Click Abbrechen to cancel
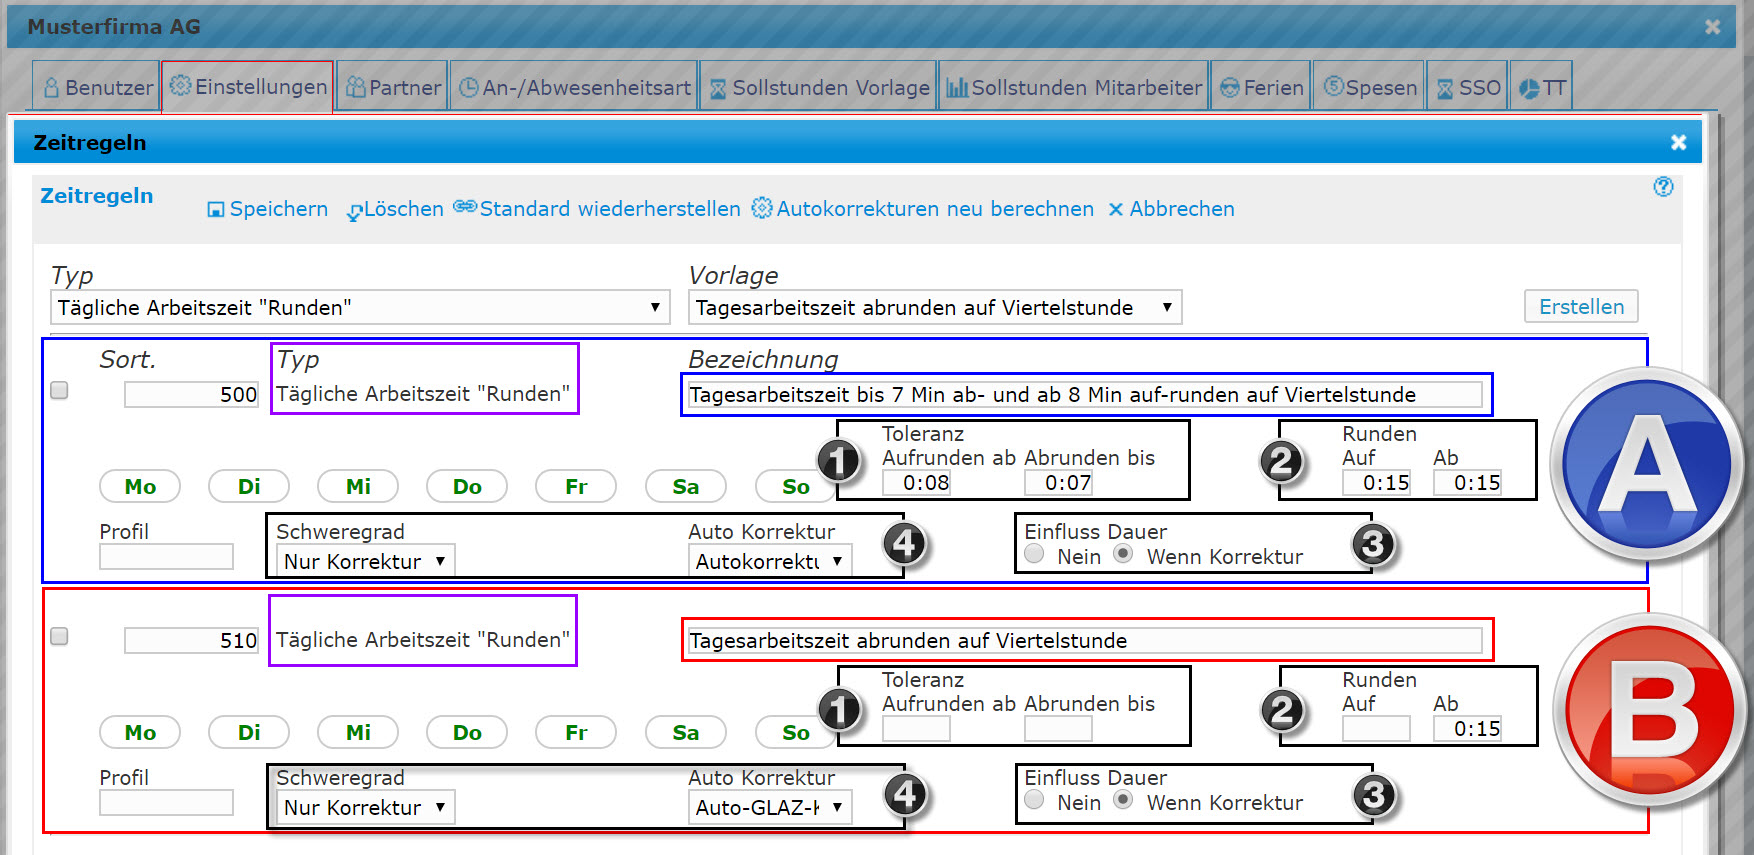The height and width of the screenshot is (855, 1754). pyautogui.click(x=1182, y=209)
